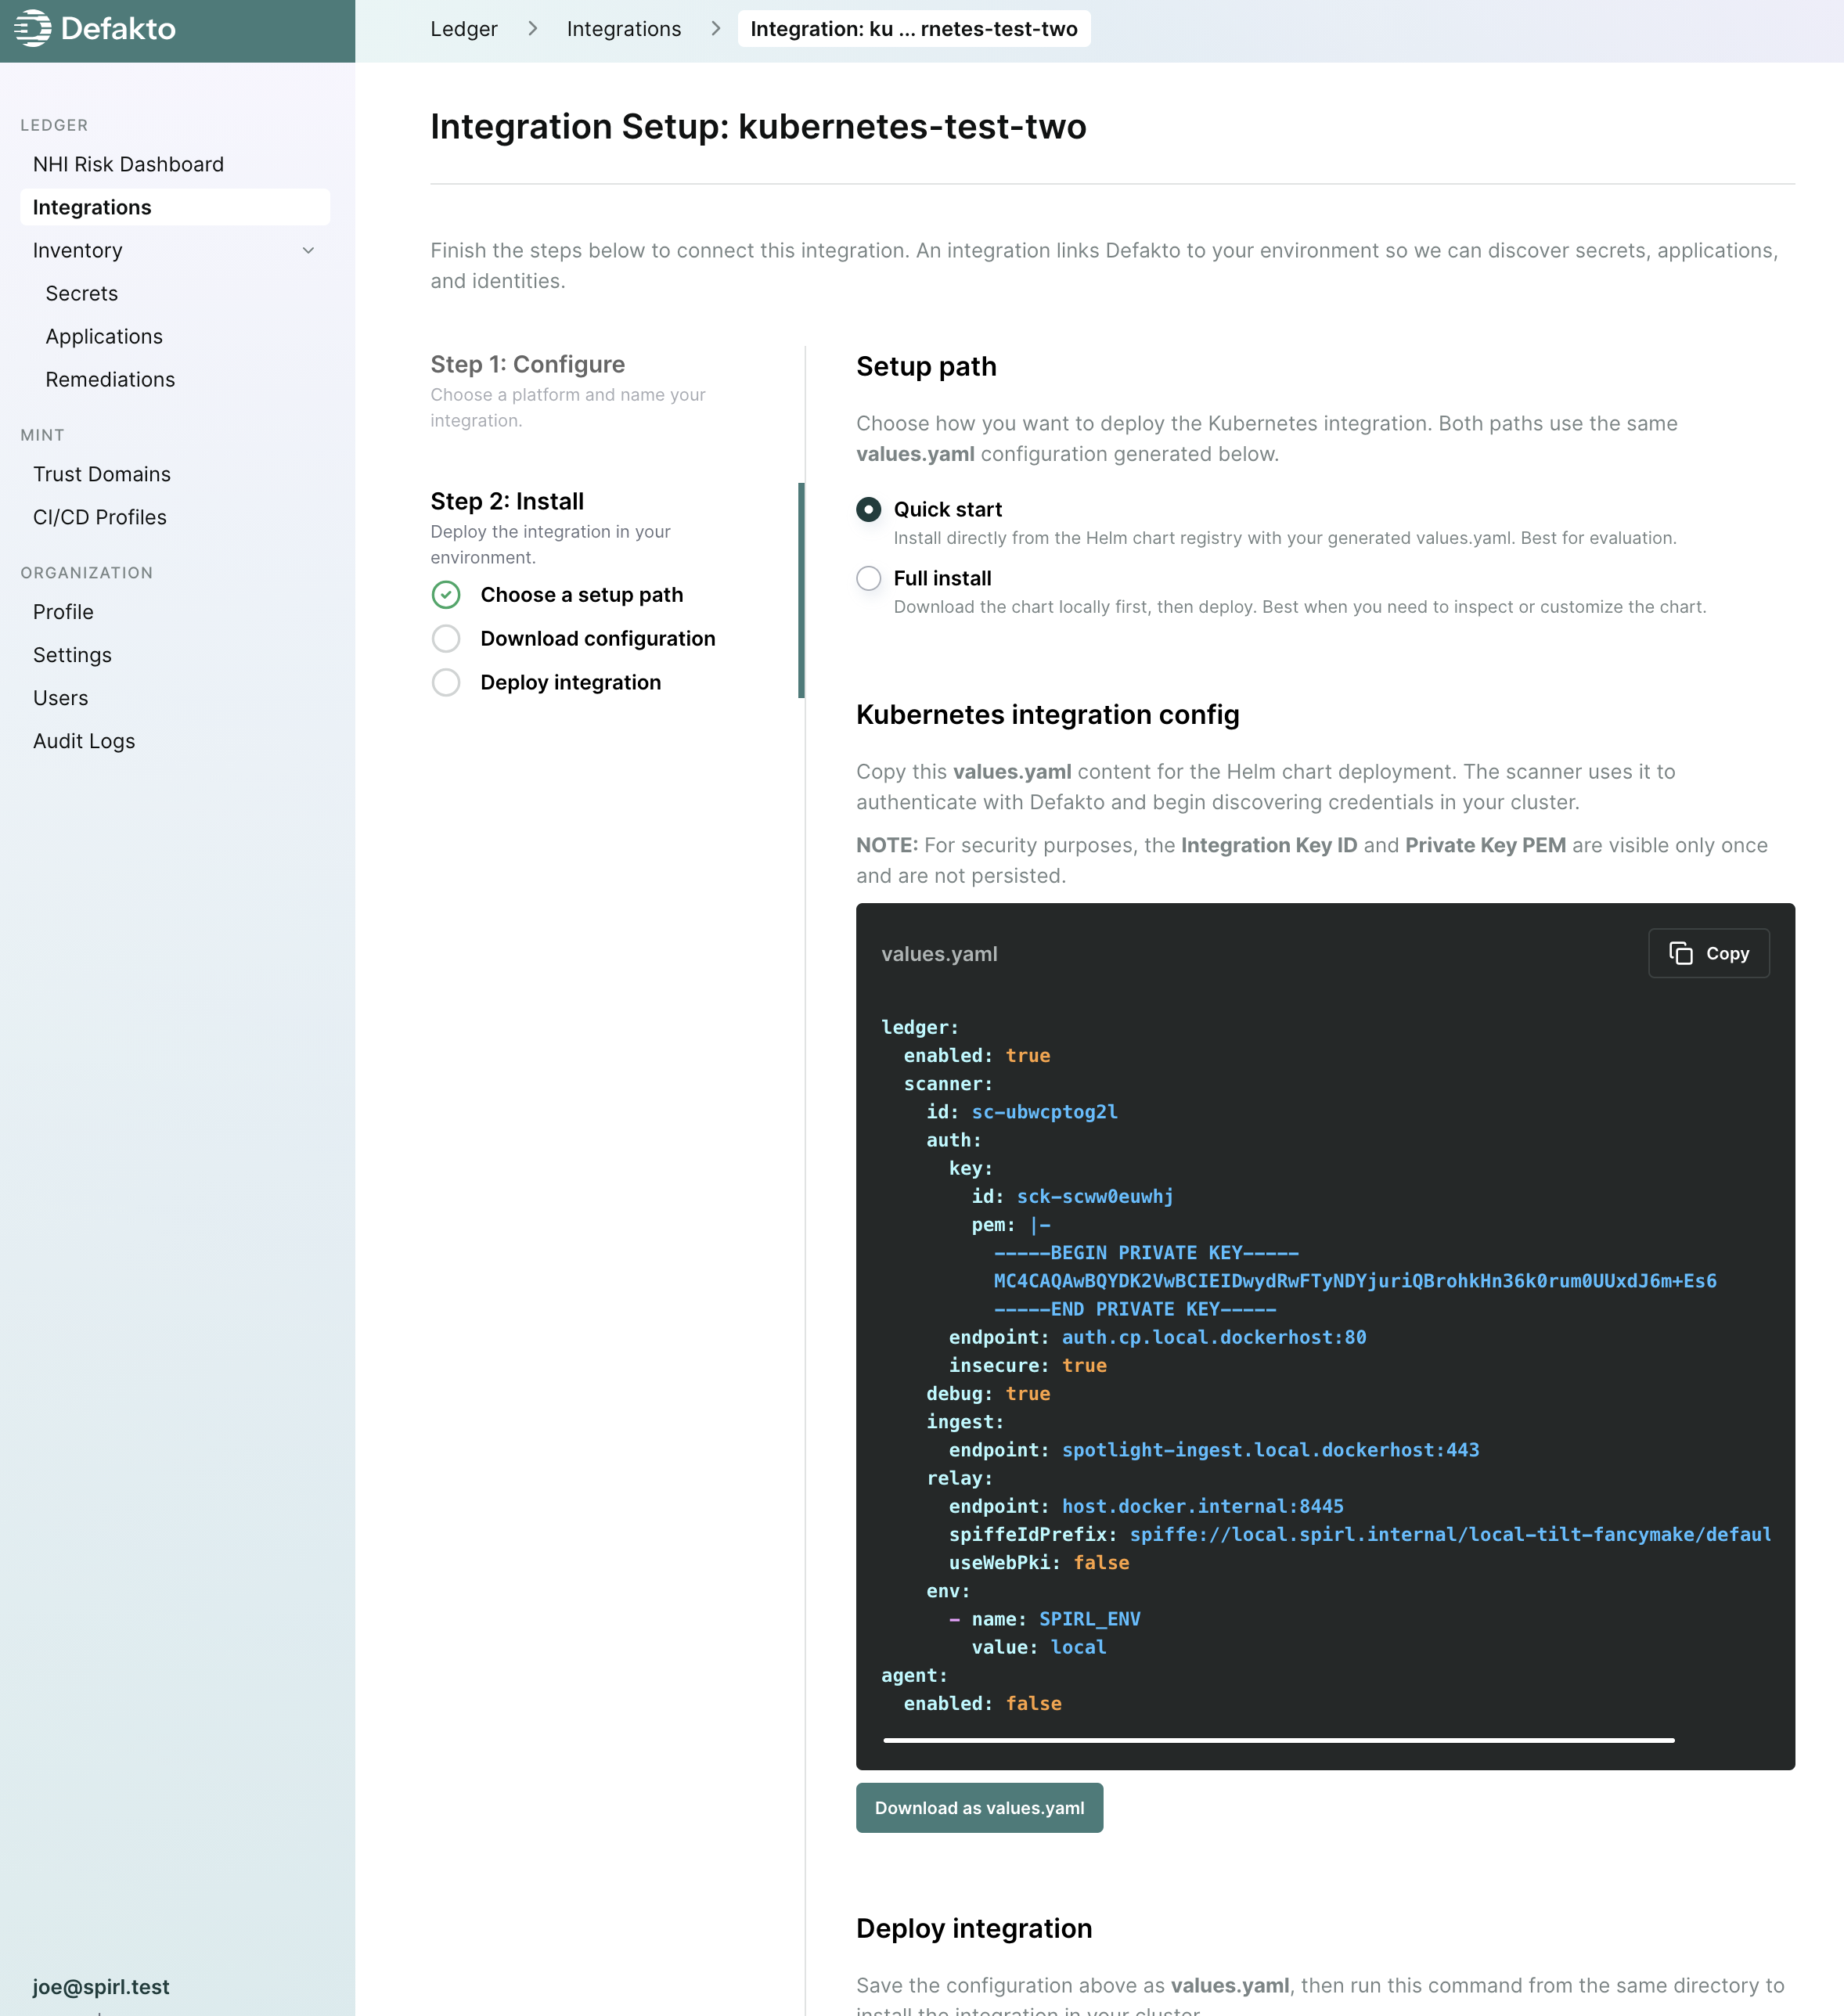The width and height of the screenshot is (1844, 2016).
Task: Click the breadcrumb chevron after Integrations
Action: coord(716,29)
